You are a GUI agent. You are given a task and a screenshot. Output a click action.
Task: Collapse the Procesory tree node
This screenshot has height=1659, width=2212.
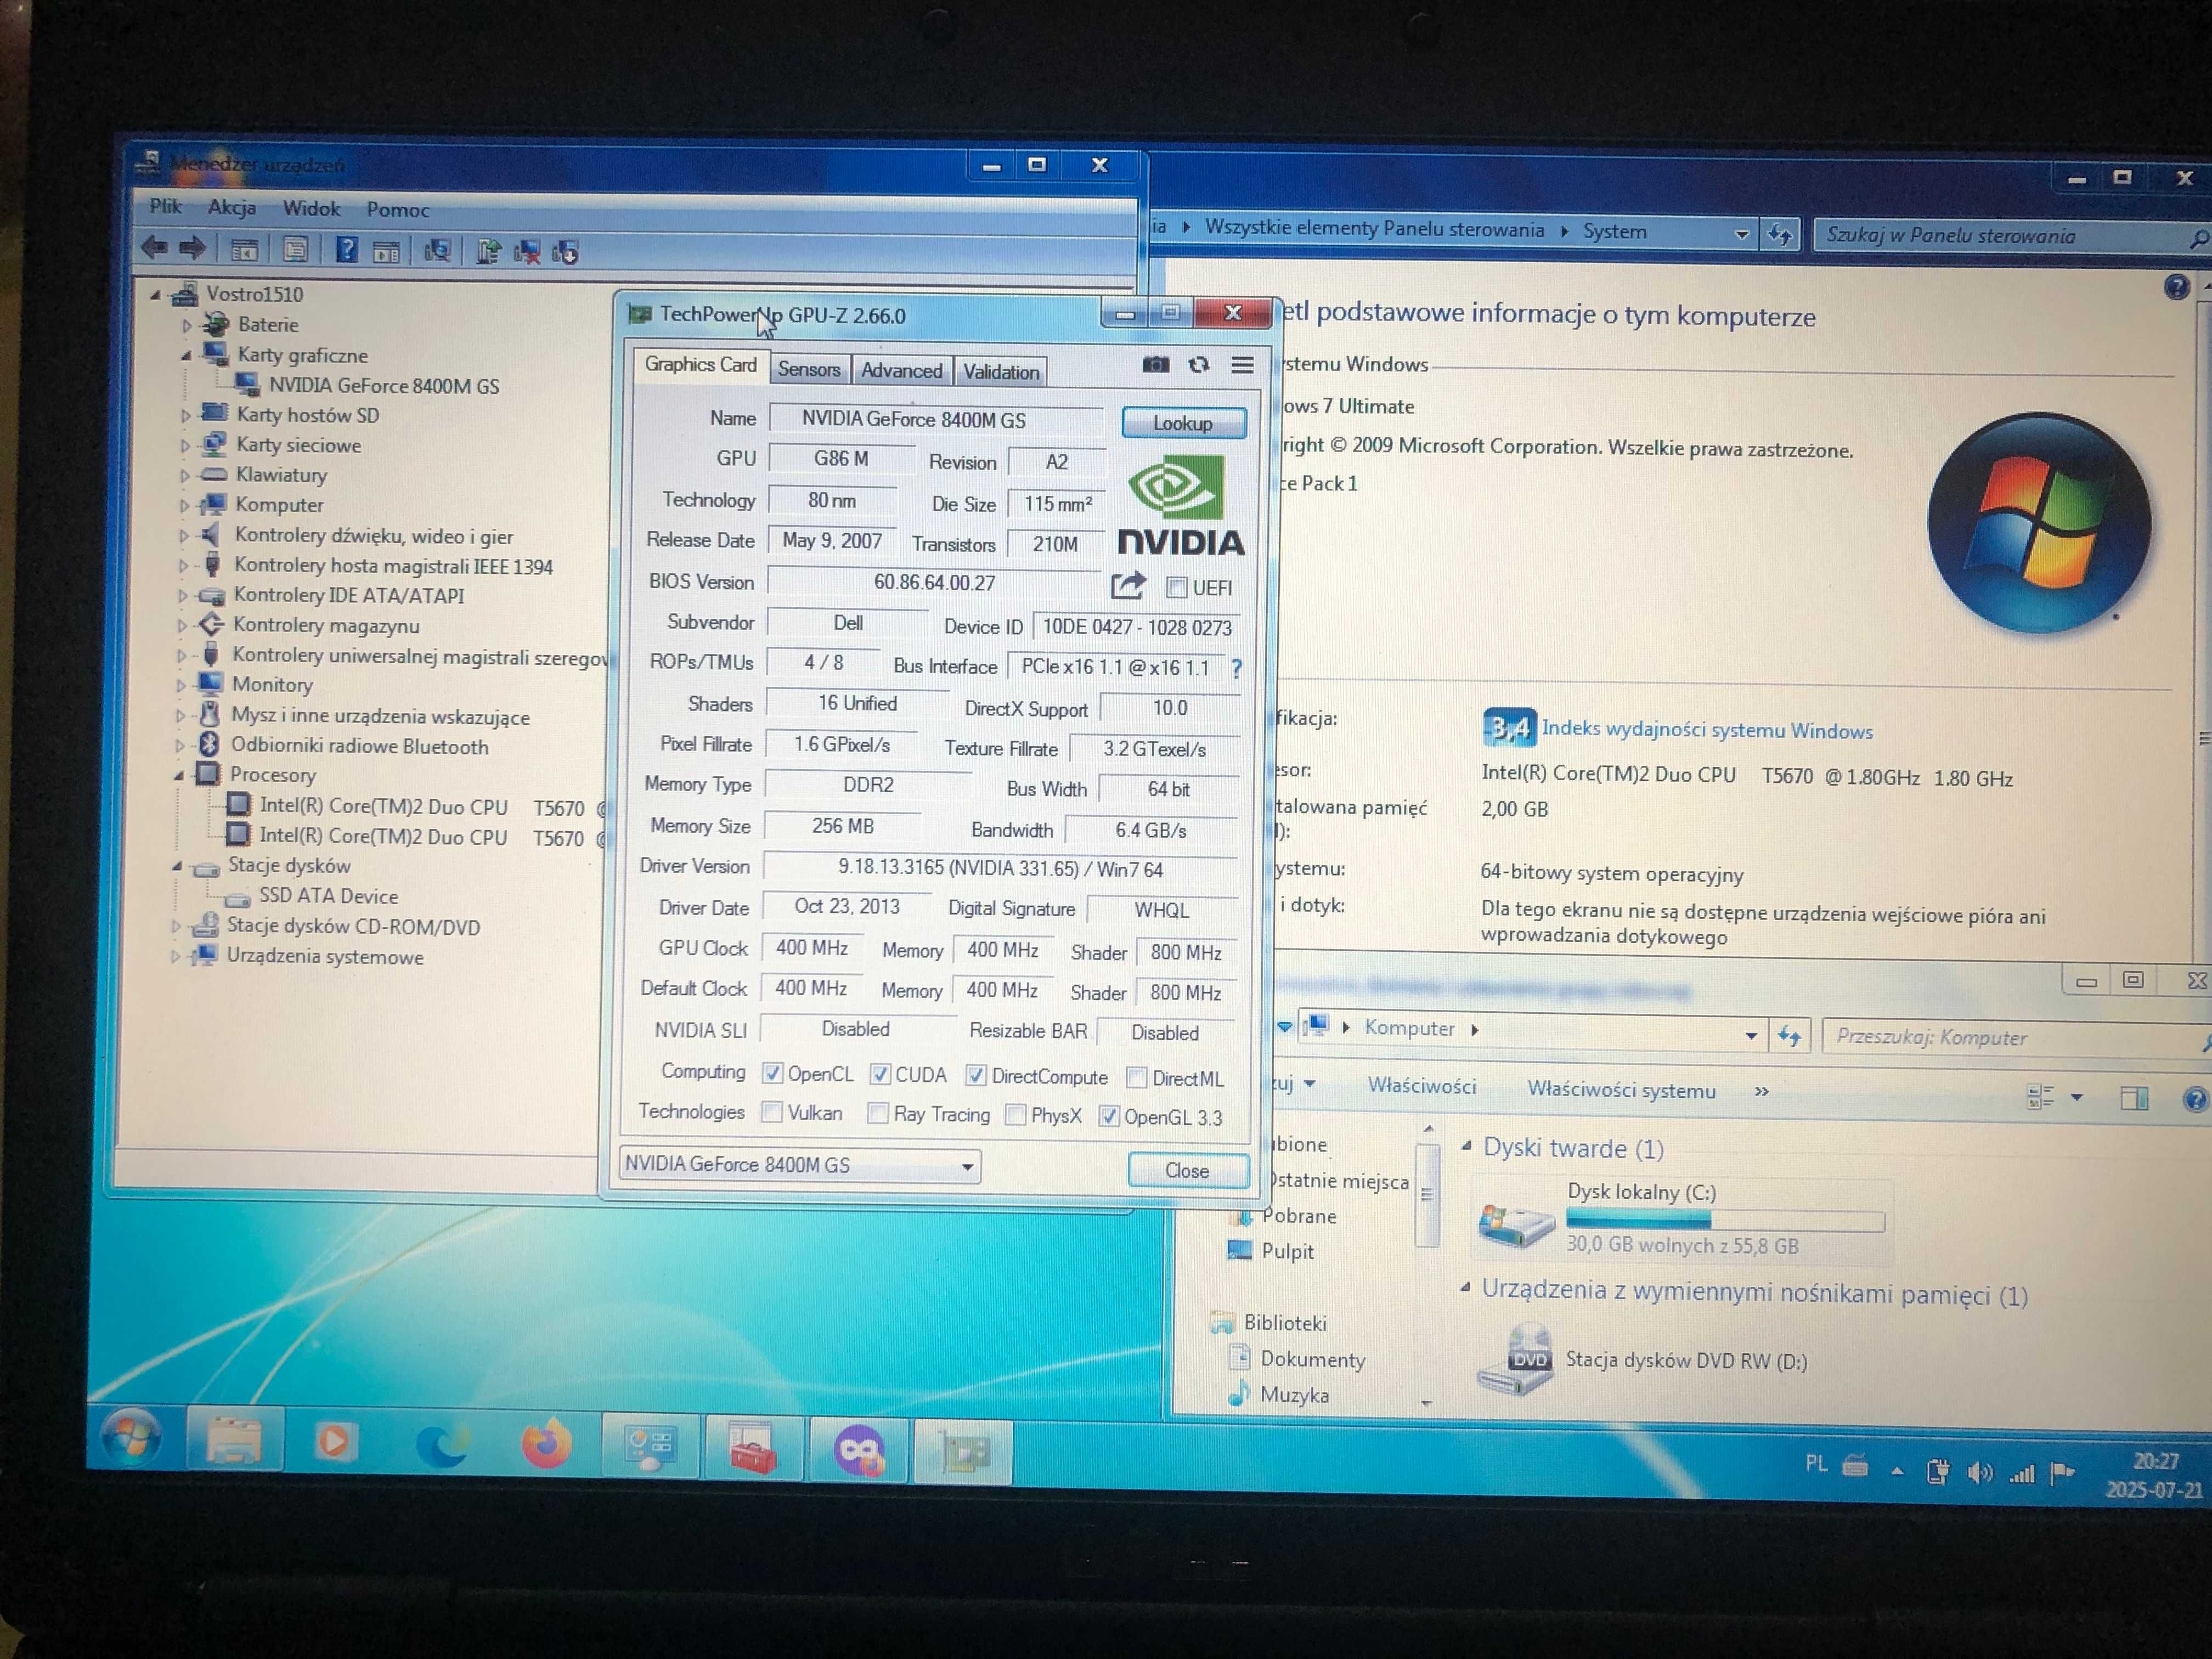[x=179, y=775]
